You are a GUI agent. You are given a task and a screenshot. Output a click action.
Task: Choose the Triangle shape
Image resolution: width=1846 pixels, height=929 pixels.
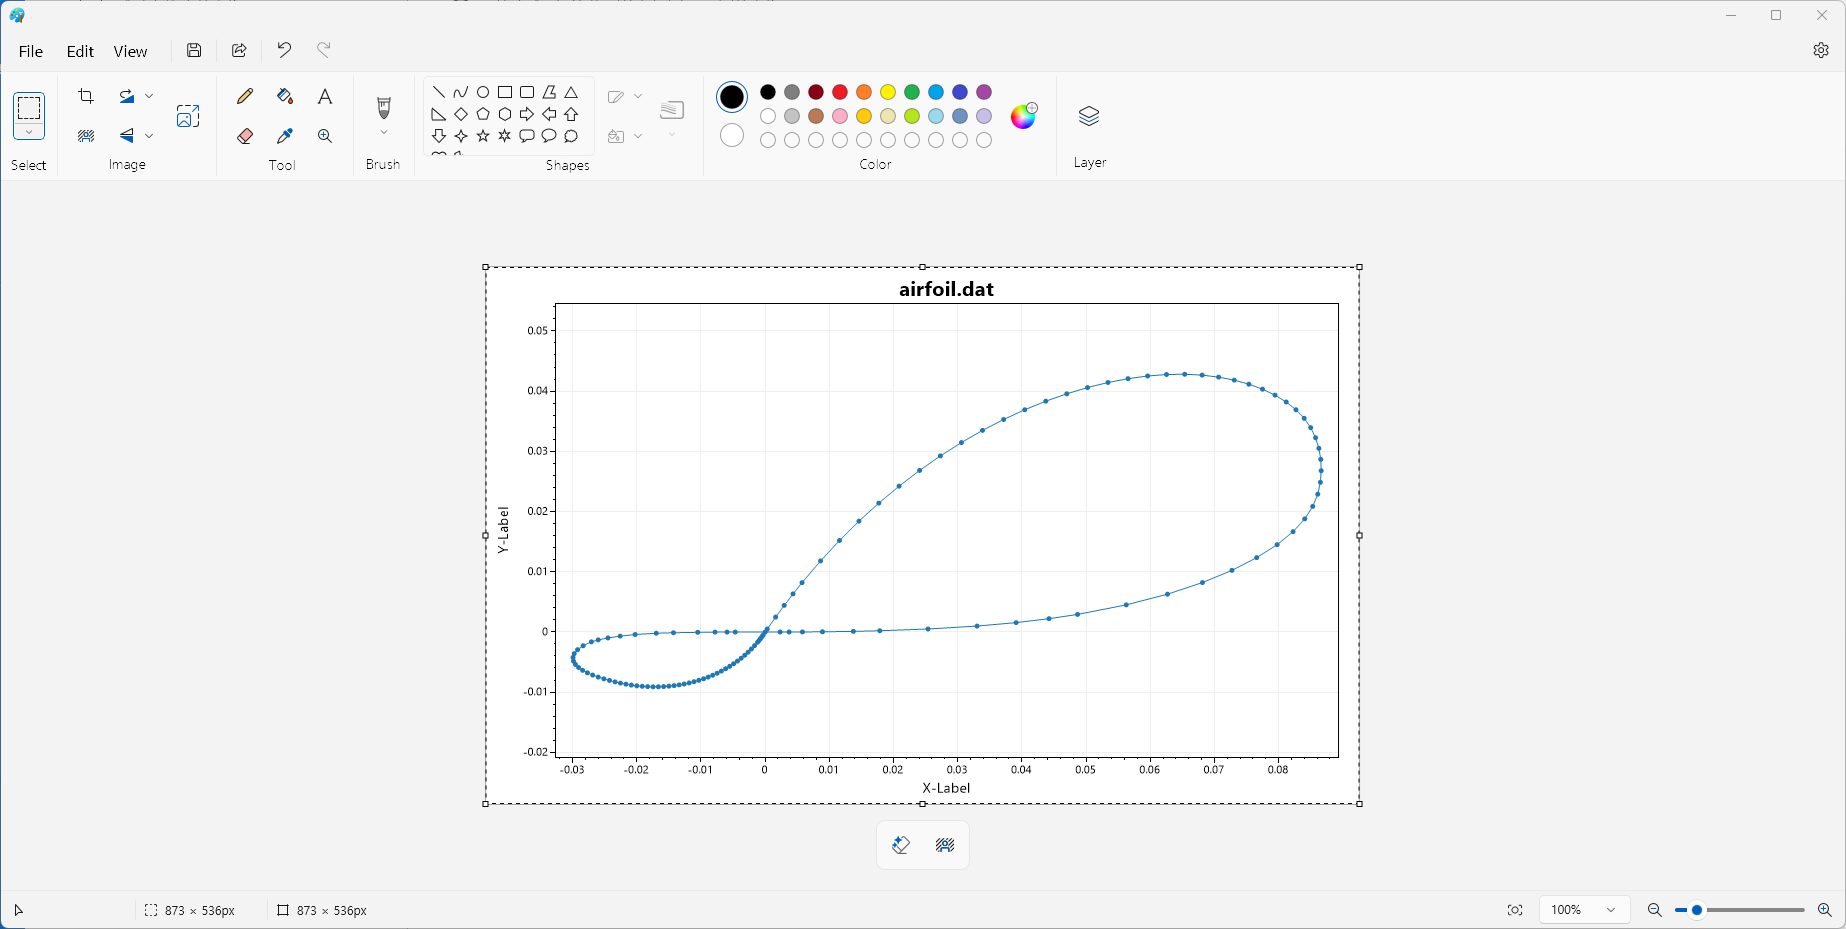point(571,92)
